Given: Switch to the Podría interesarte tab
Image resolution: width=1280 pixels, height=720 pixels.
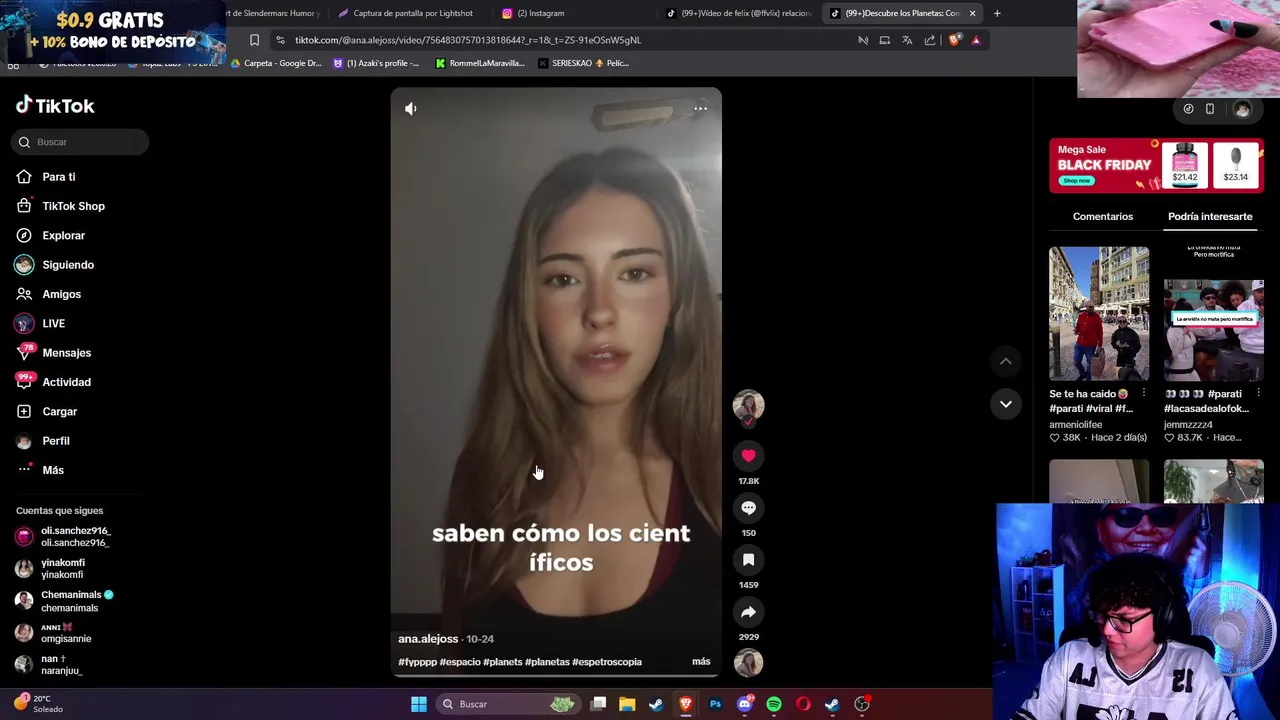Looking at the screenshot, I should [x=1210, y=216].
